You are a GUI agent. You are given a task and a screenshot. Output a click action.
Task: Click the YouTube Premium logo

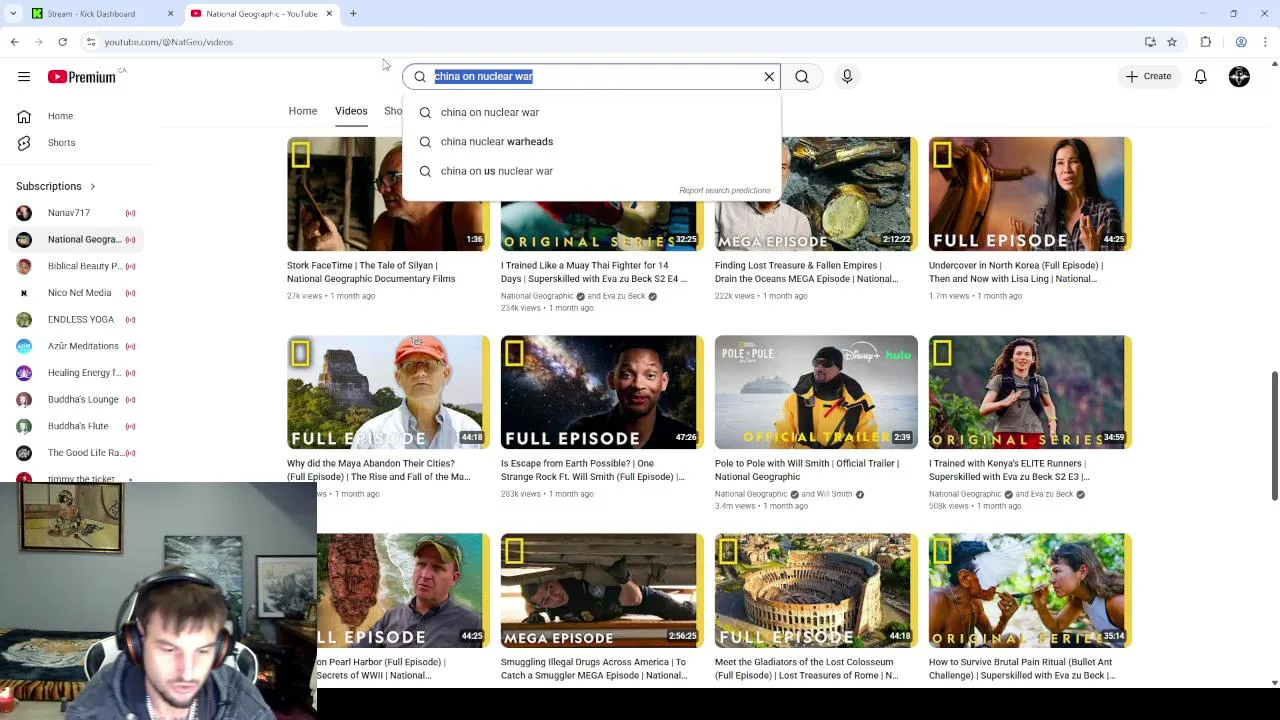[x=81, y=76]
